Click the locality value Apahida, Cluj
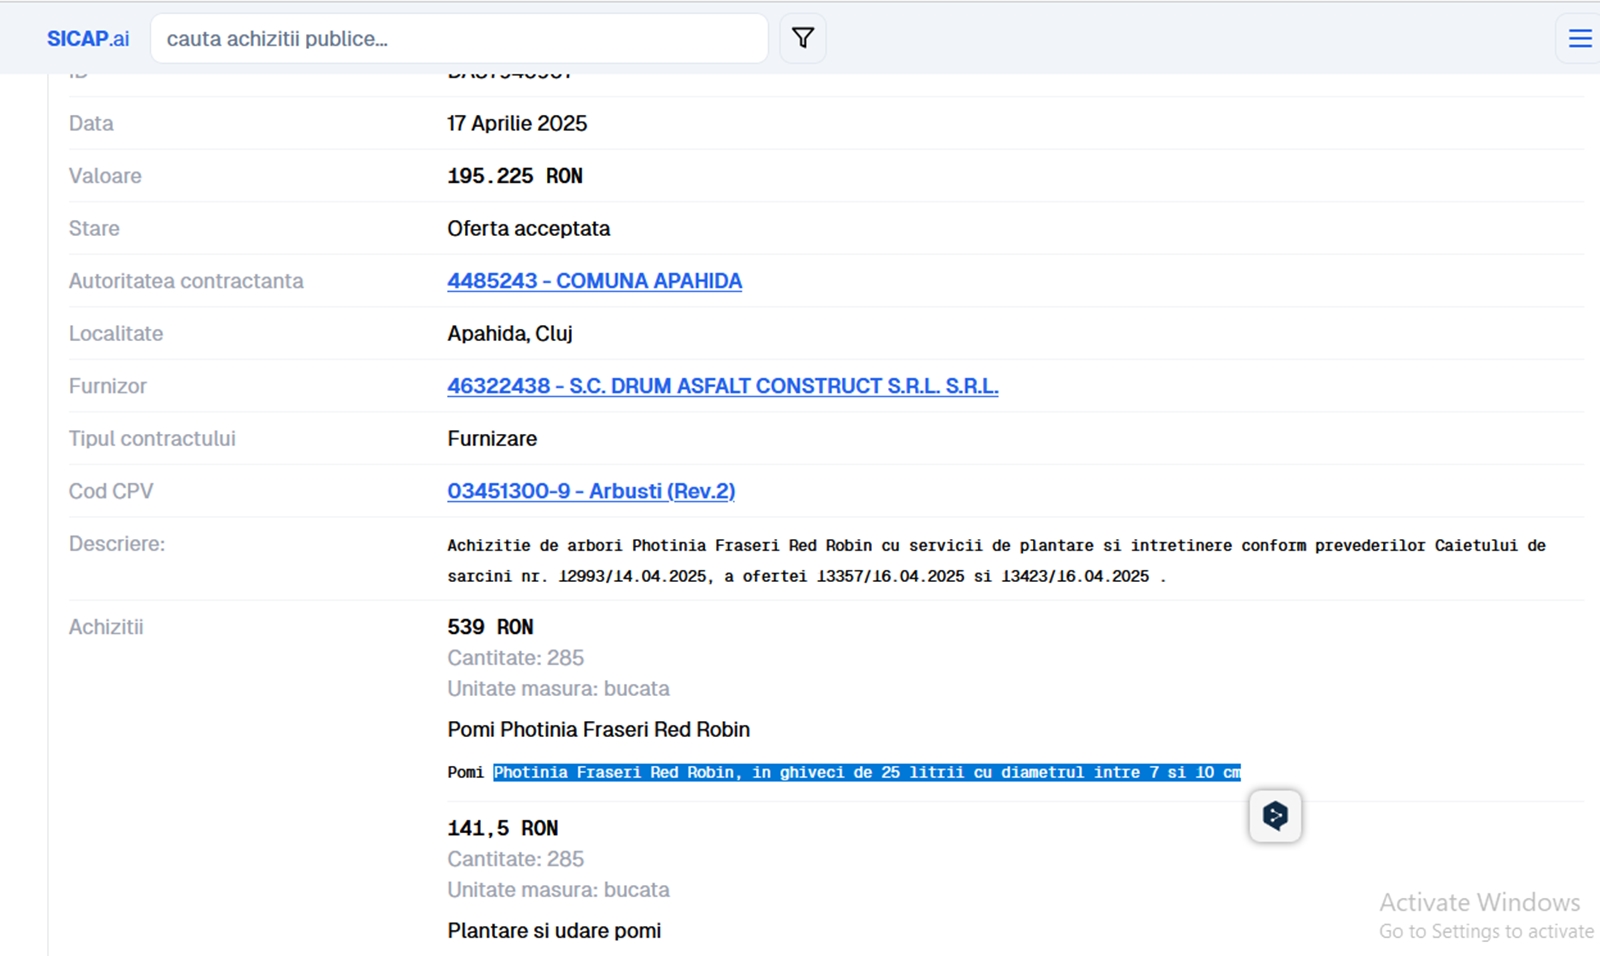1600x956 pixels. (509, 333)
